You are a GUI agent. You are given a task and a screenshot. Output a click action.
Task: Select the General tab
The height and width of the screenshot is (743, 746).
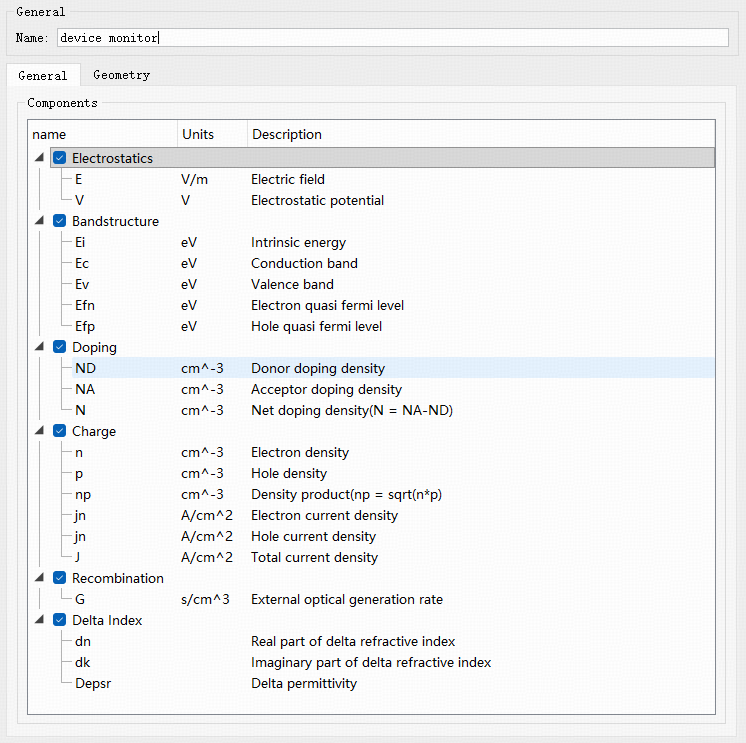(x=43, y=76)
